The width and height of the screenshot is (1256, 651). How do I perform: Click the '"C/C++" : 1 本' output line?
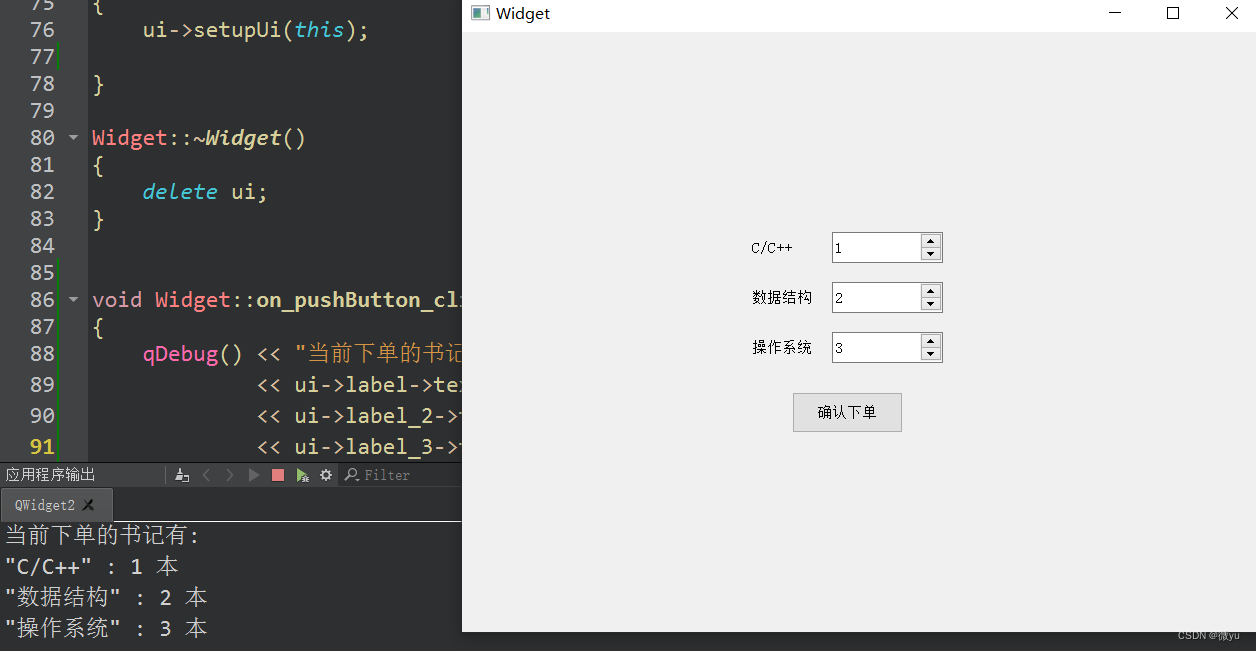(92, 567)
